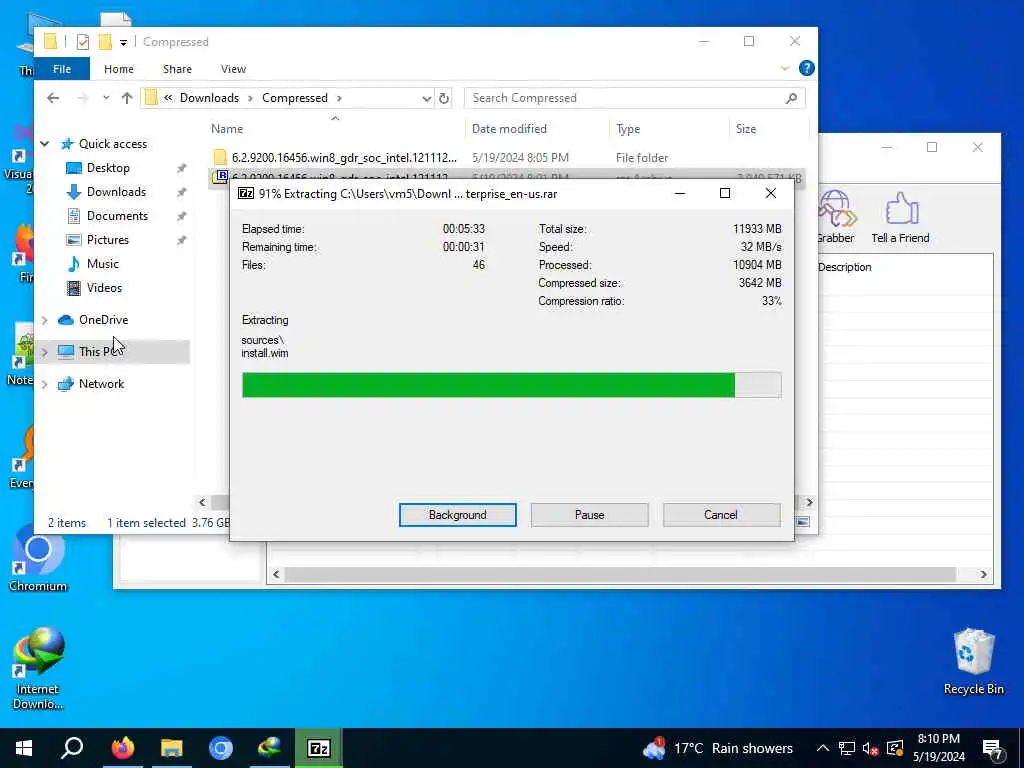The image size is (1024, 768).
Task: Click Tell a Friend in IDM window
Action: (900, 218)
